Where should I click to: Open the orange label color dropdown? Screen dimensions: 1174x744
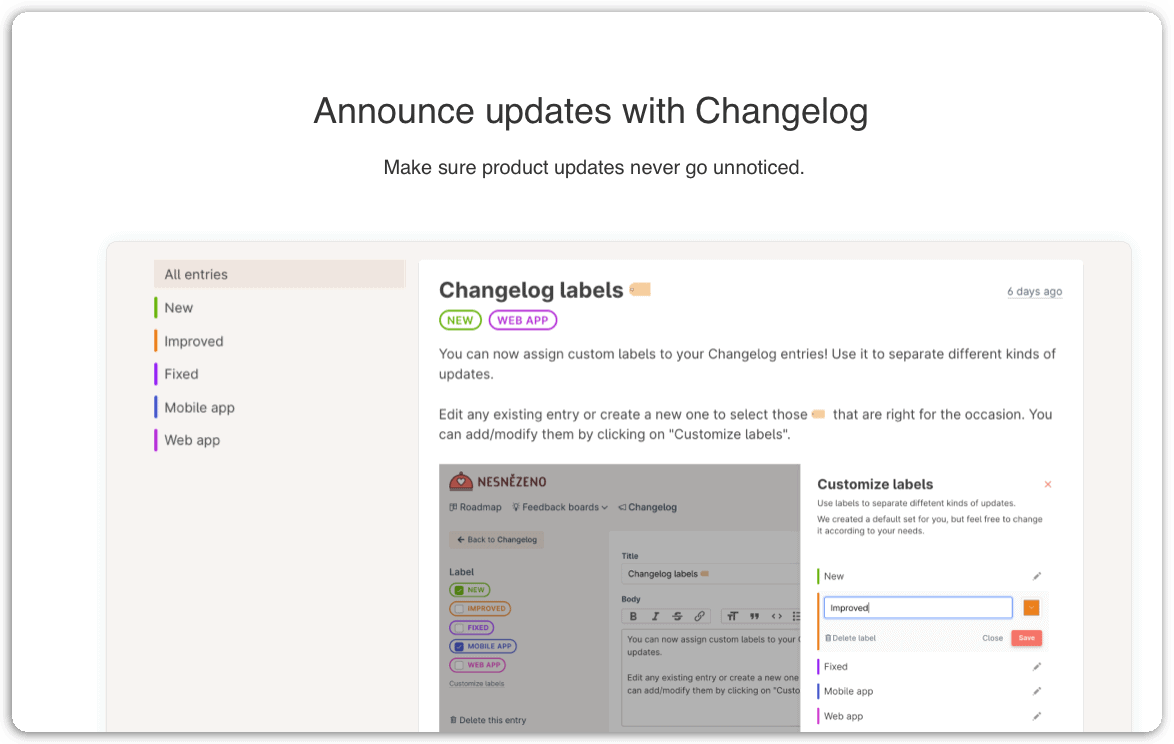click(1031, 608)
